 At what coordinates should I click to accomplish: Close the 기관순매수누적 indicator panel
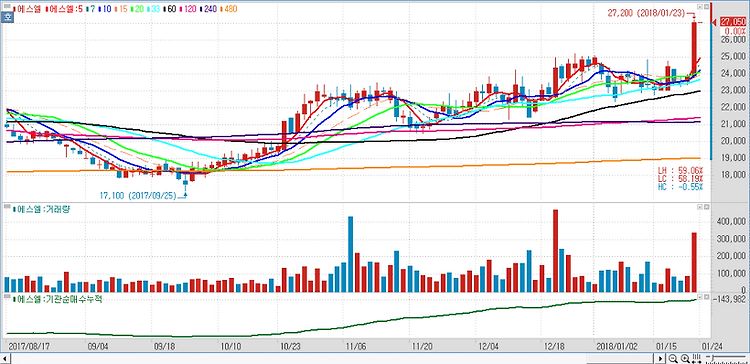(706, 297)
